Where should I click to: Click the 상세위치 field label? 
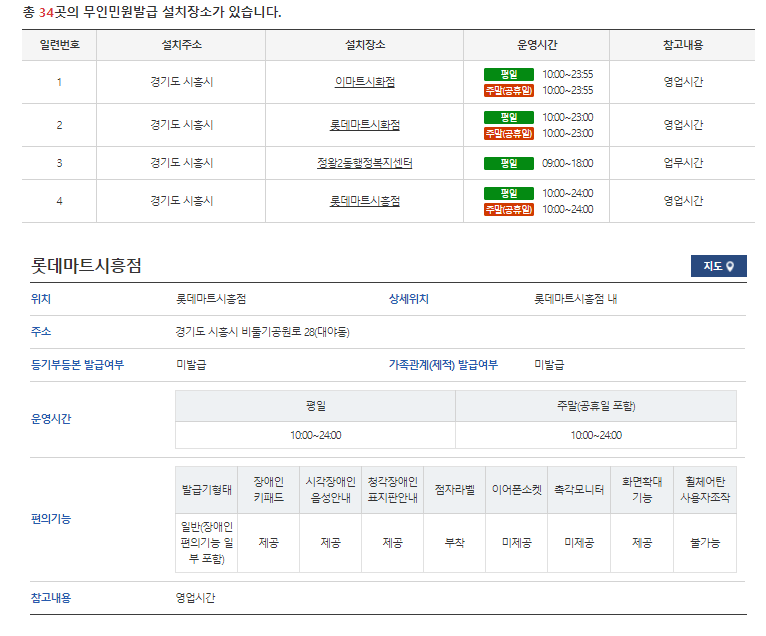408,299
